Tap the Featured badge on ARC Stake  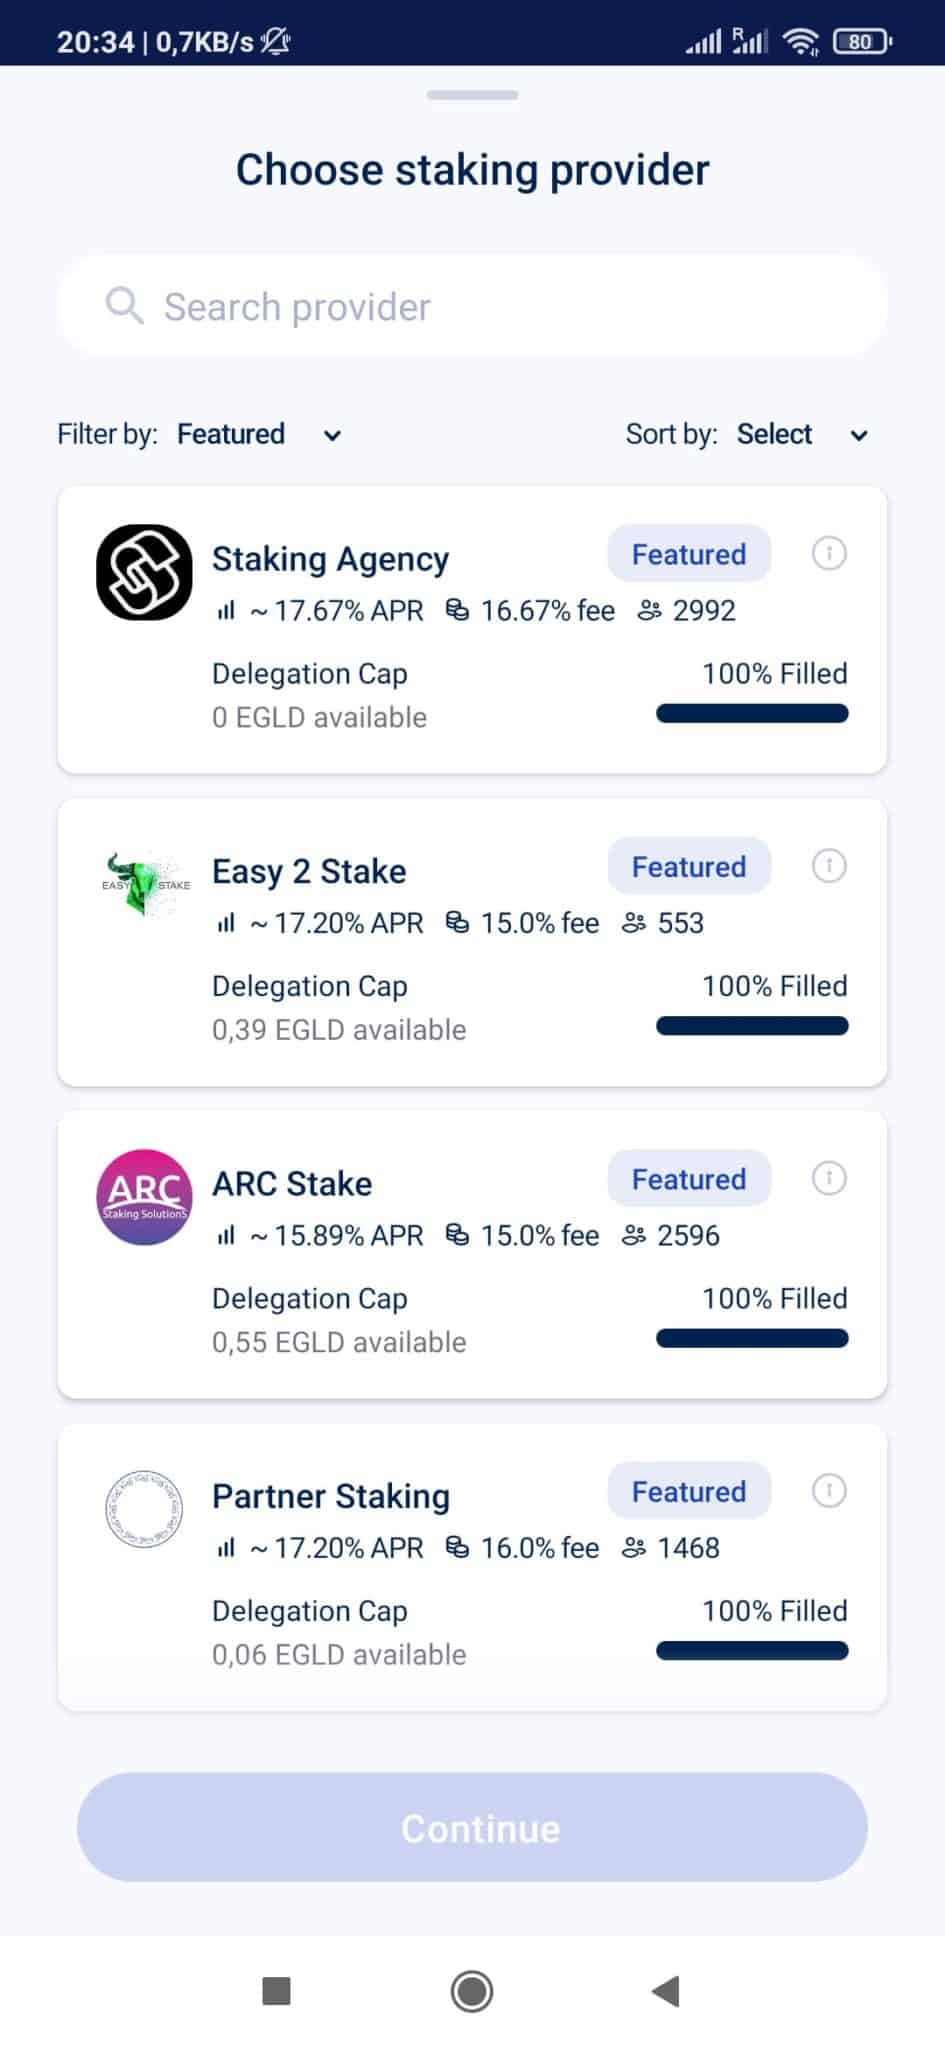688,1179
